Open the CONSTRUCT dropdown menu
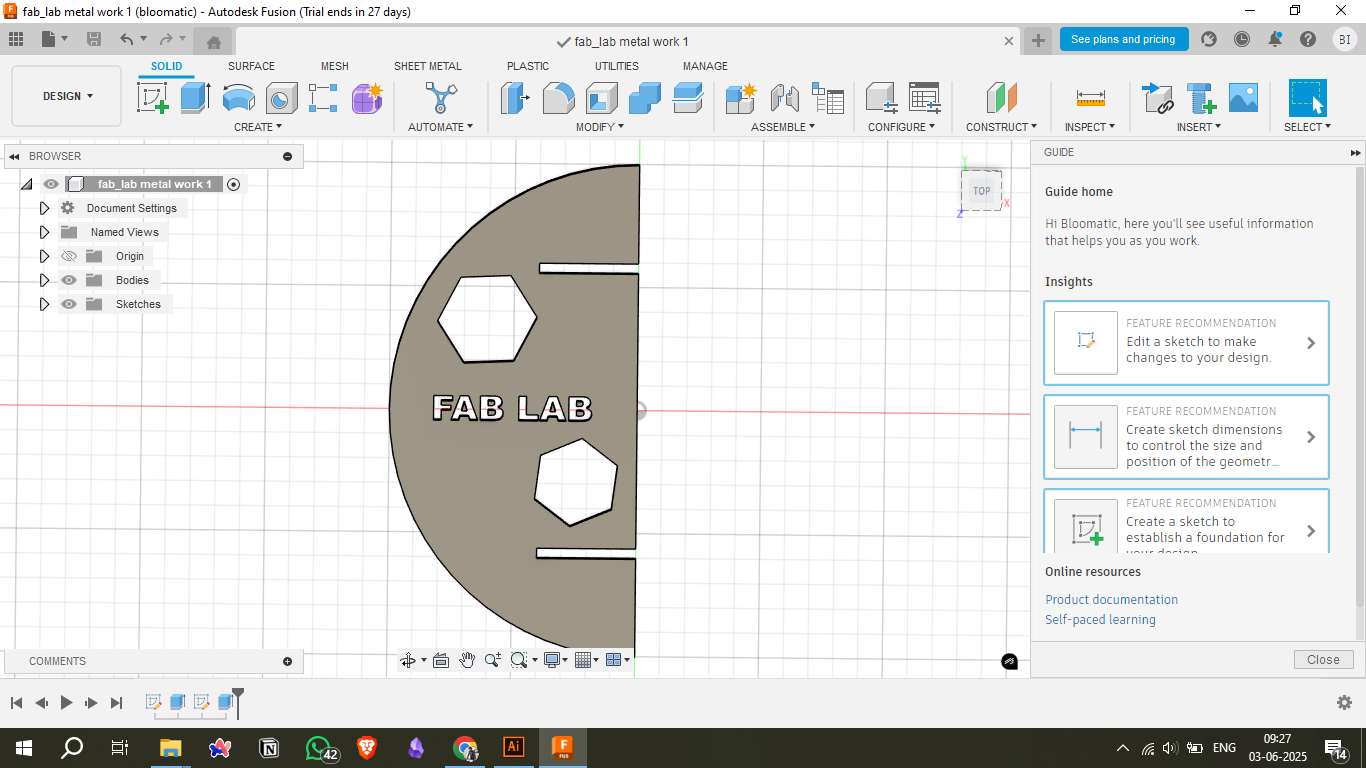 pos(1001,127)
